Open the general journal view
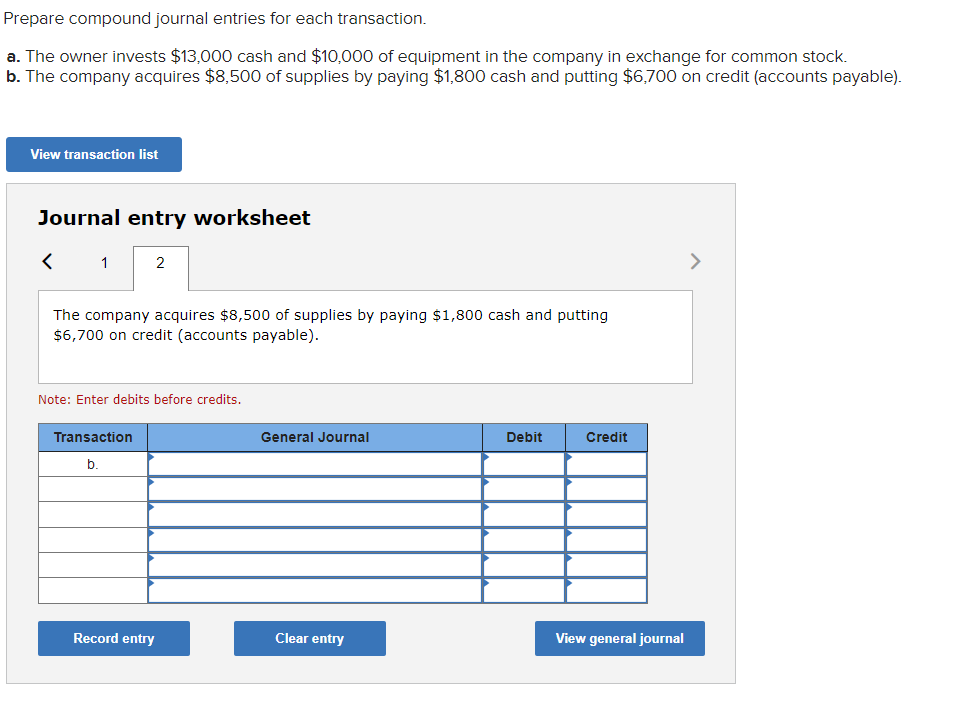 tap(619, 638)
